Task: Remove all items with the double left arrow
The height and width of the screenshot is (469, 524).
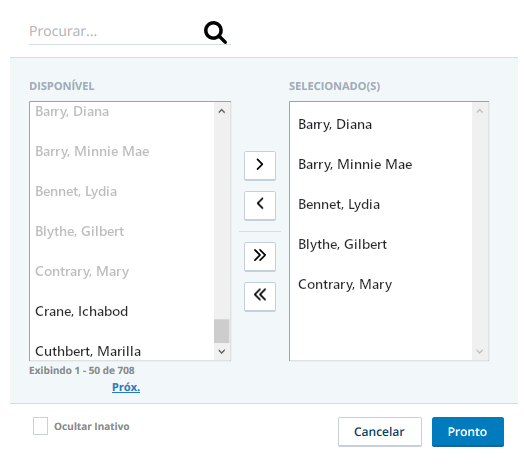Action: tap(260, 297)
